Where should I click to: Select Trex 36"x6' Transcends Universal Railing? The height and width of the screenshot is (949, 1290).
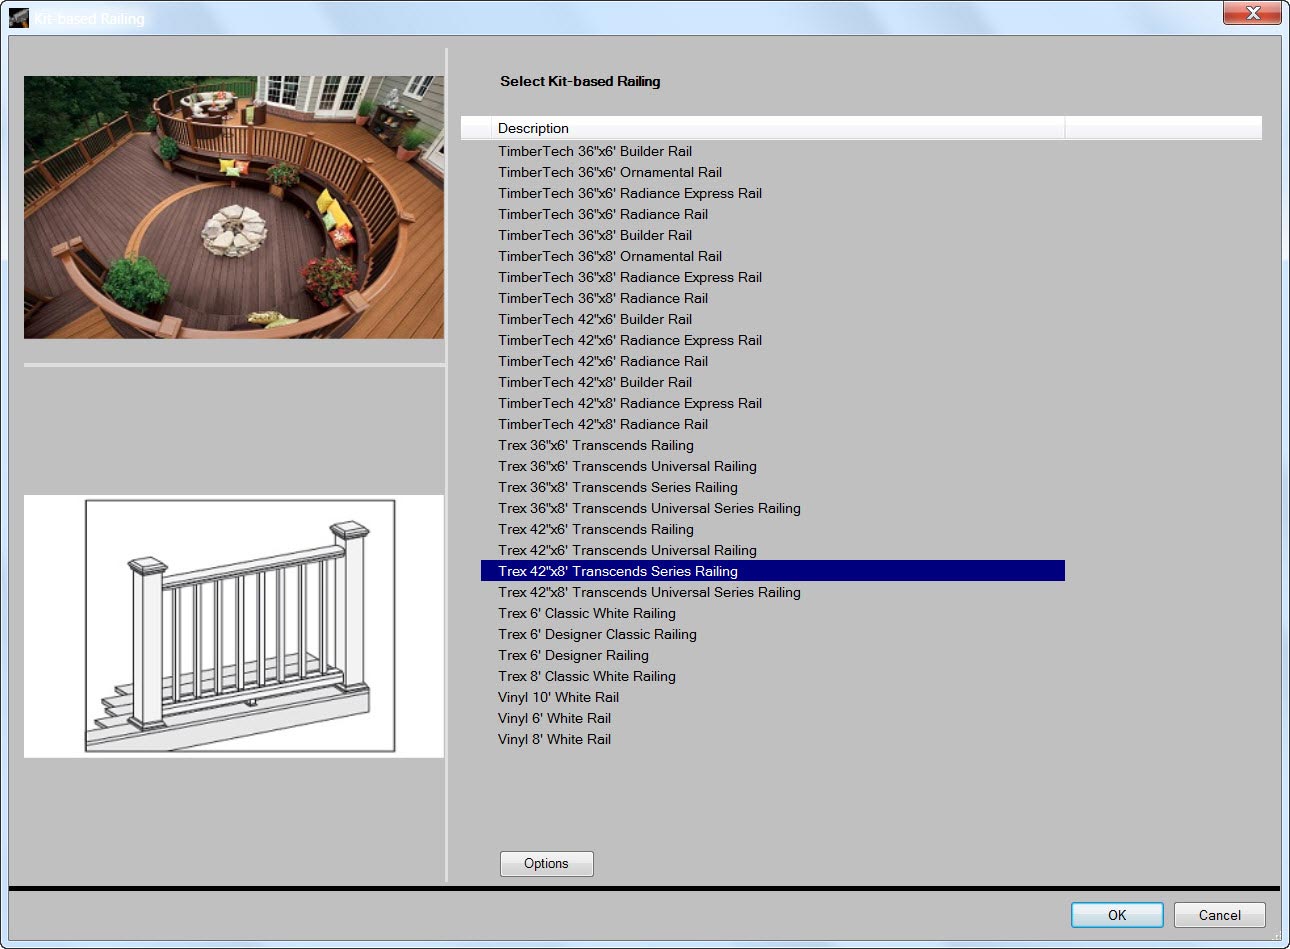(627, 466)
